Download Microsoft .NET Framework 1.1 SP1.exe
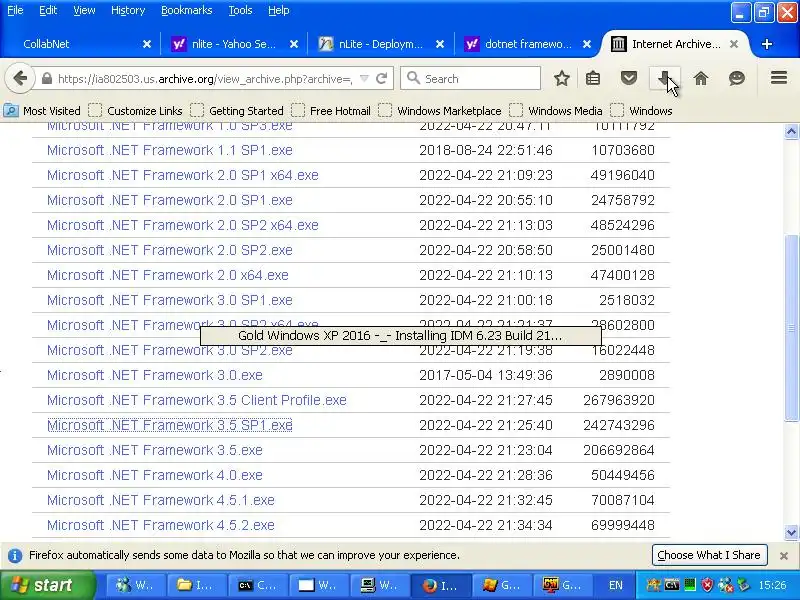This screenshot has width=800, height=600. tap(169, 151)
